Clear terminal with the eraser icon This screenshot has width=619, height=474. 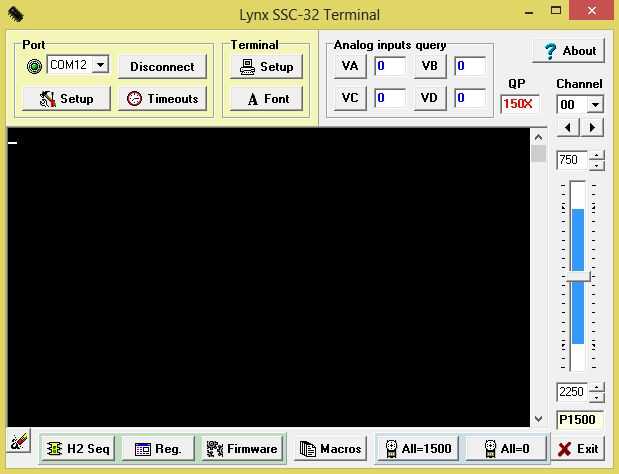point(19,441)
